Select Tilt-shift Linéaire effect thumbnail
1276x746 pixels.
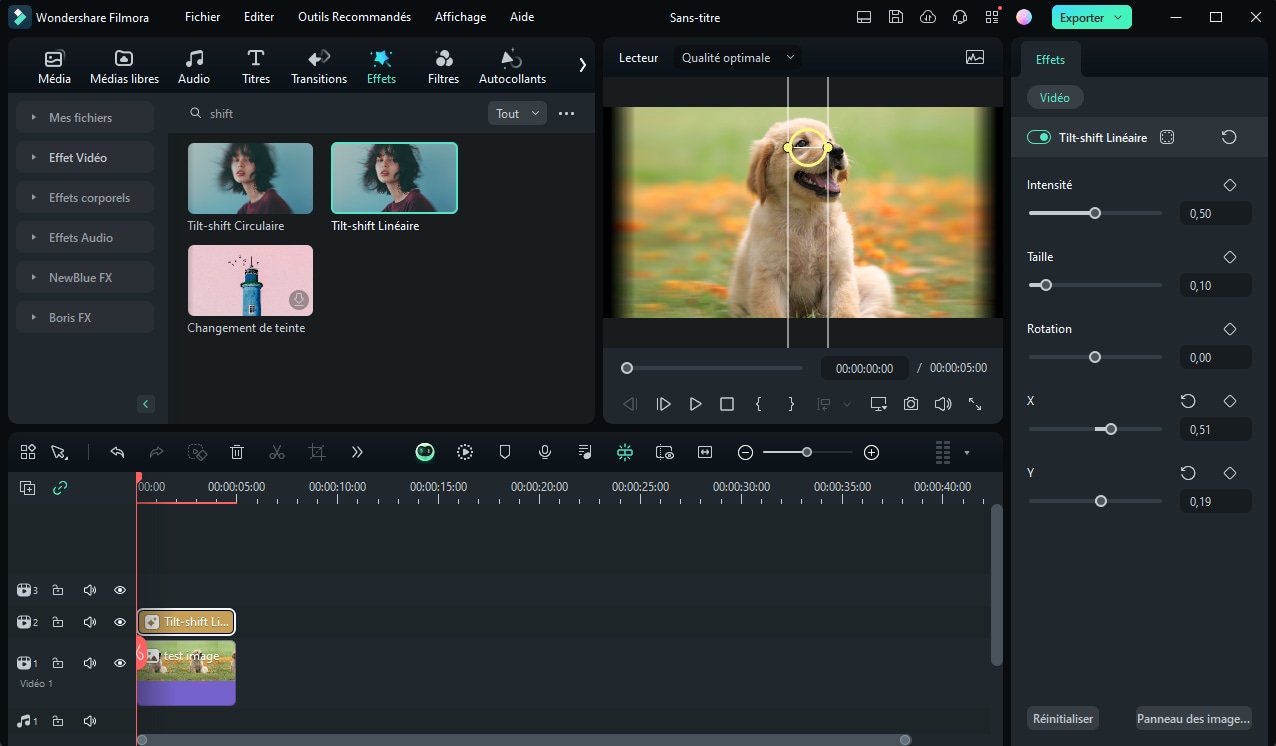394,178
